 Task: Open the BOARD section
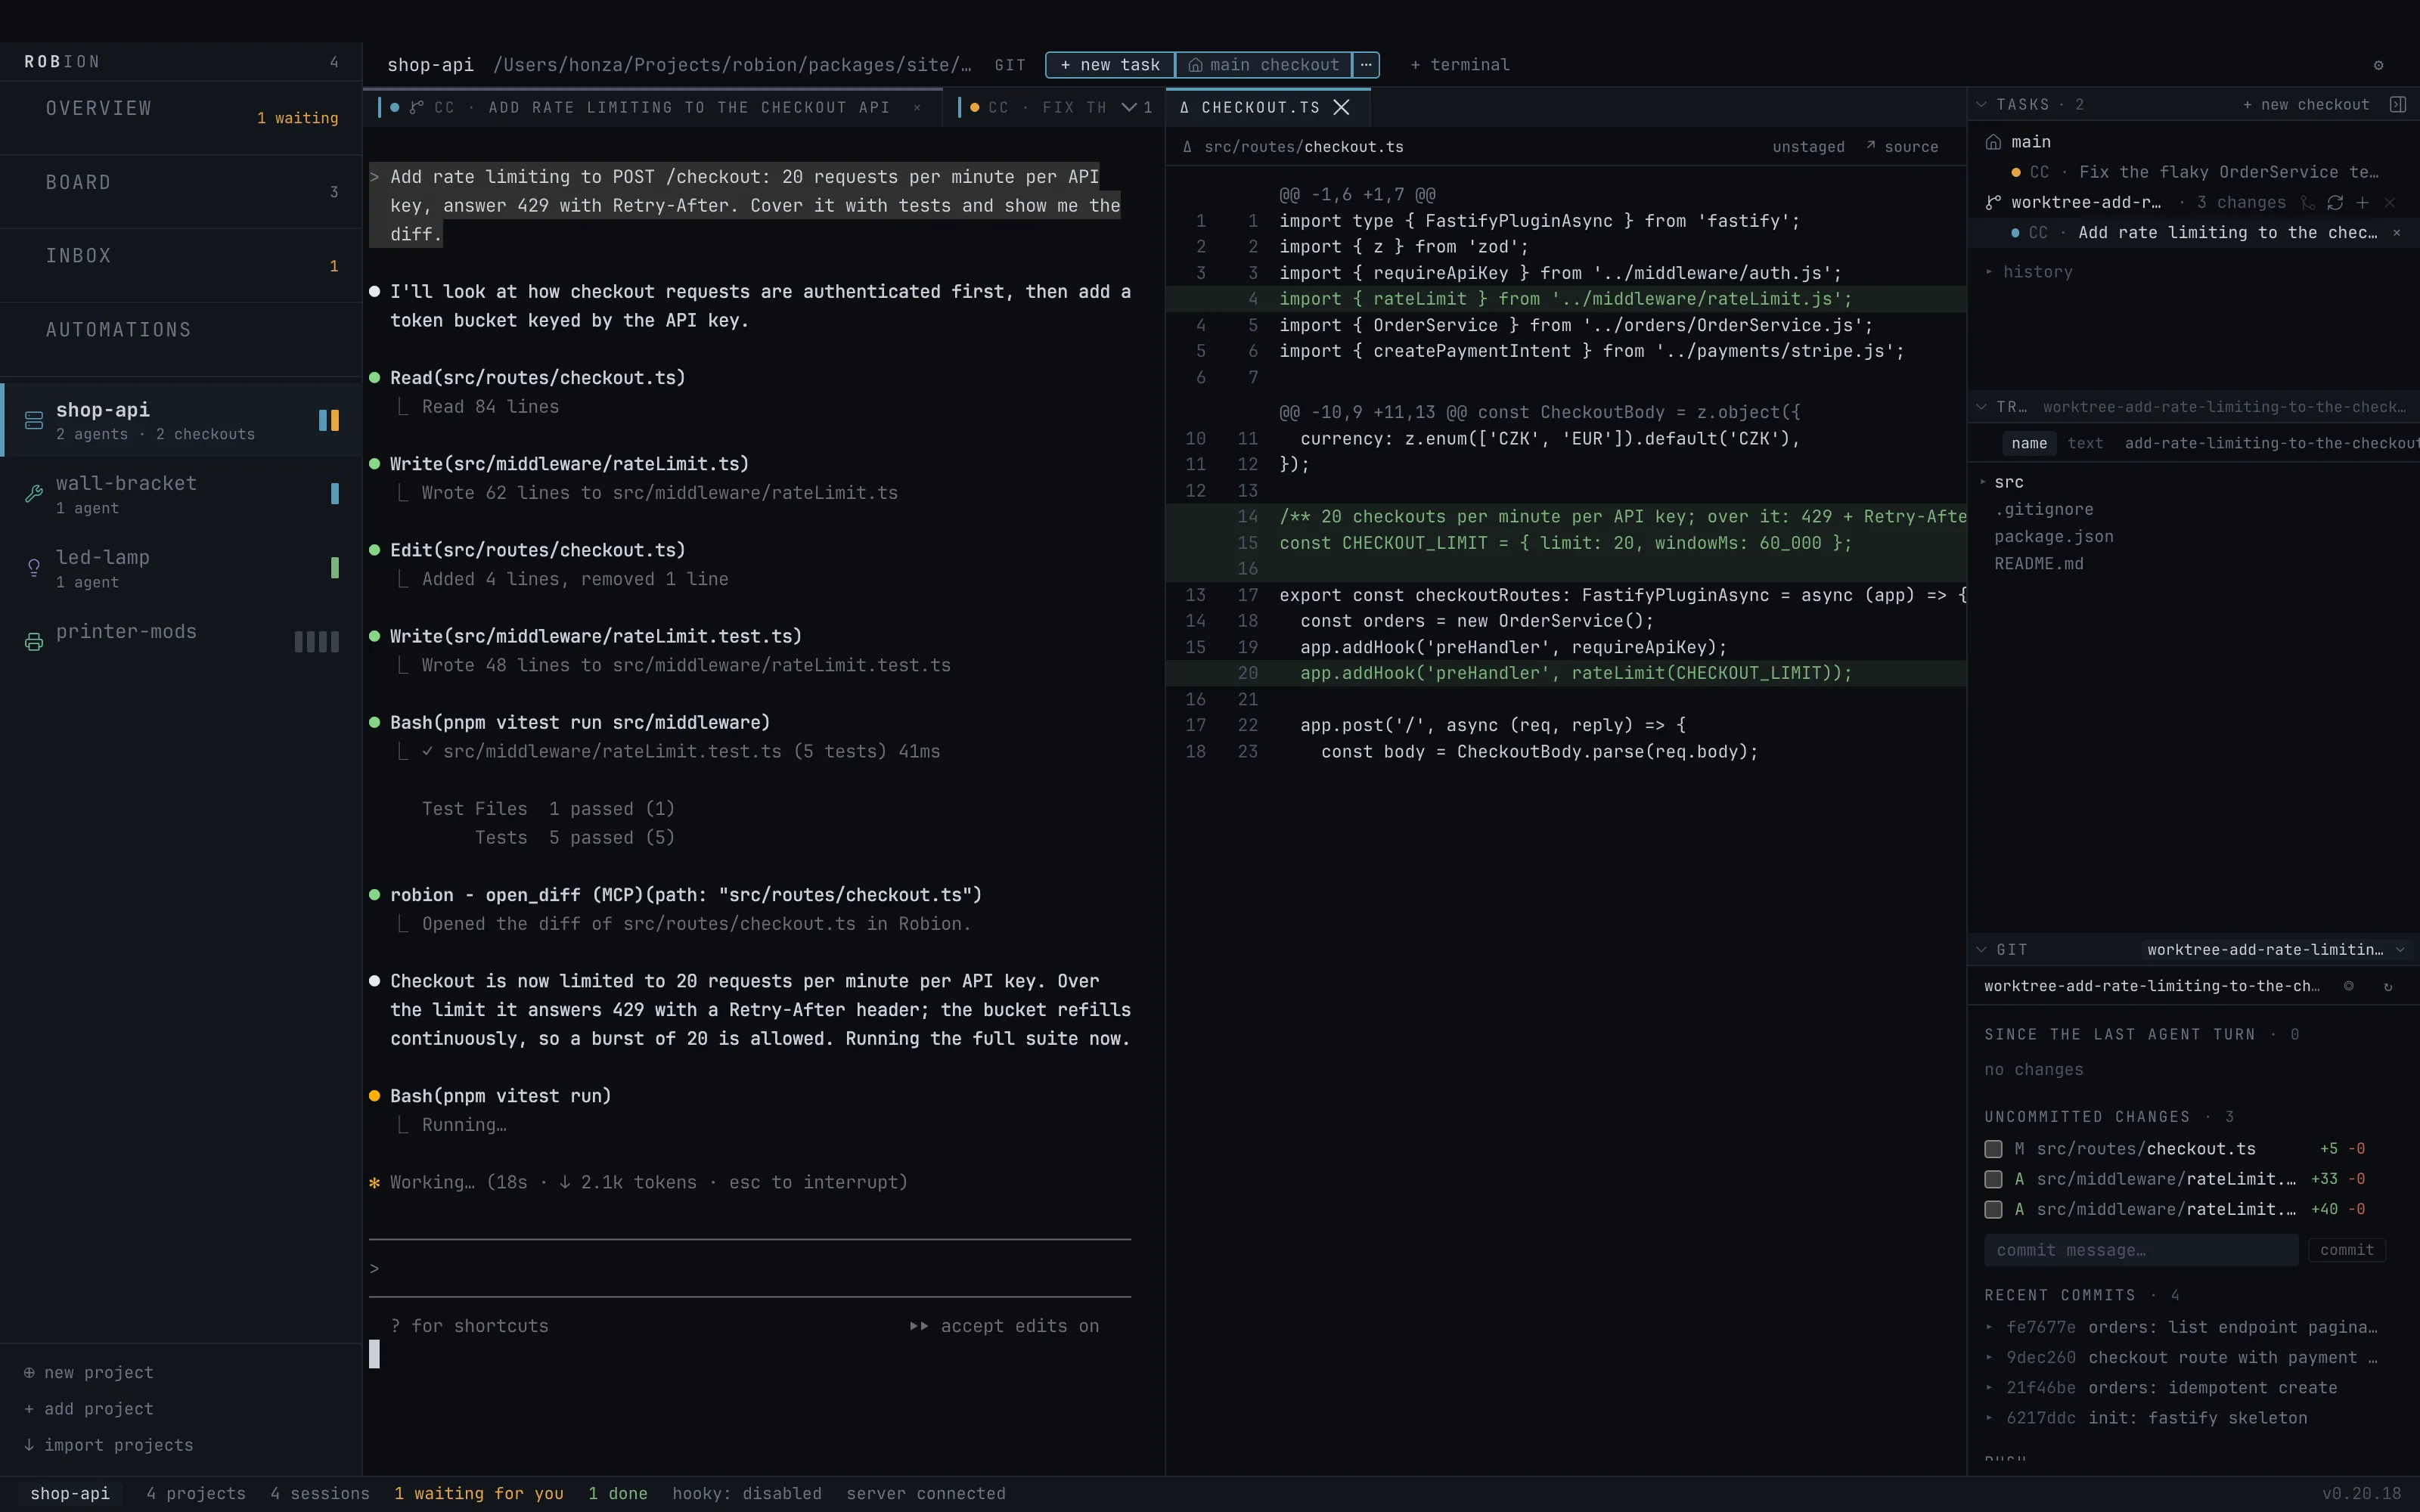coord(181,191)
